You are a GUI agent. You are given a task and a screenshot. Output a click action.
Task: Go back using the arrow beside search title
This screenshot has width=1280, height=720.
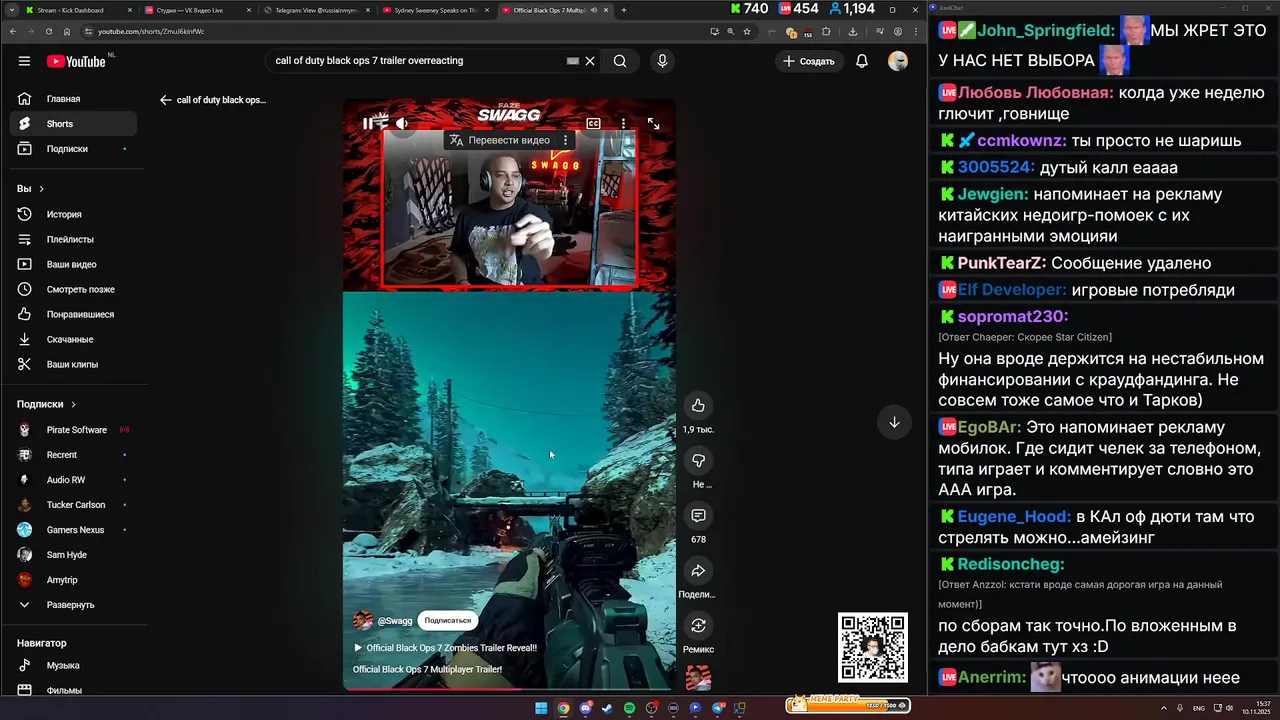(x=166, y=100)
